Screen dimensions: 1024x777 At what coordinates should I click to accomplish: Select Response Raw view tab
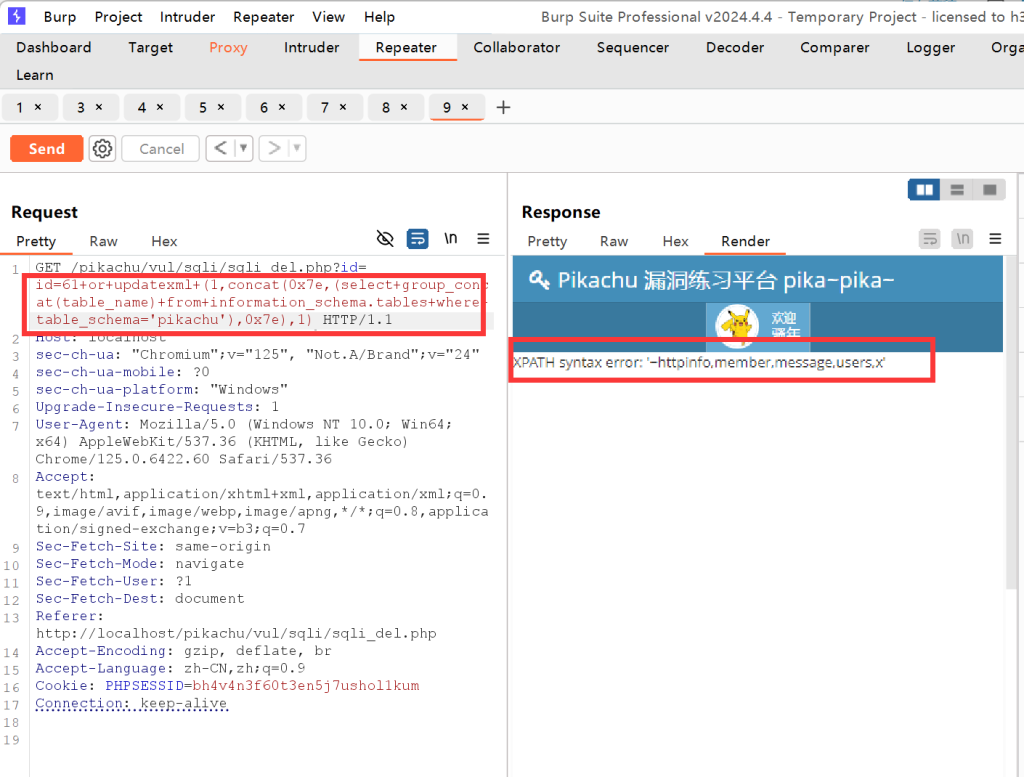coord(614,242)
